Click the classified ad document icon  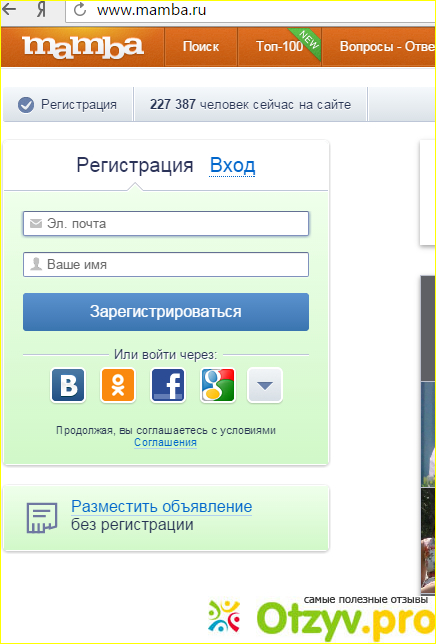(42, 518)
